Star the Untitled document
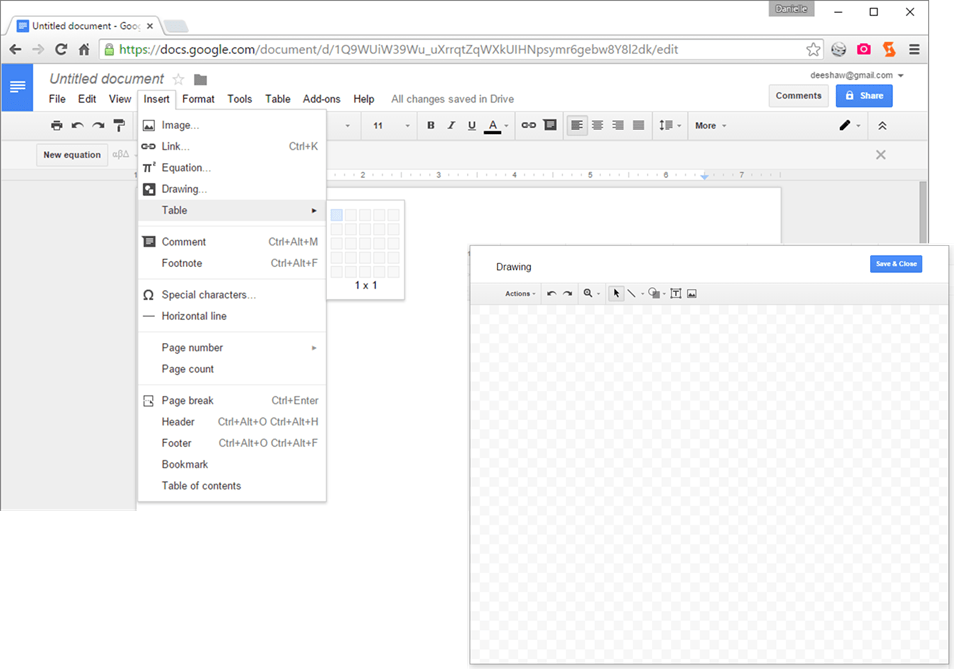The image size is (954, 669). pos(178,79)
